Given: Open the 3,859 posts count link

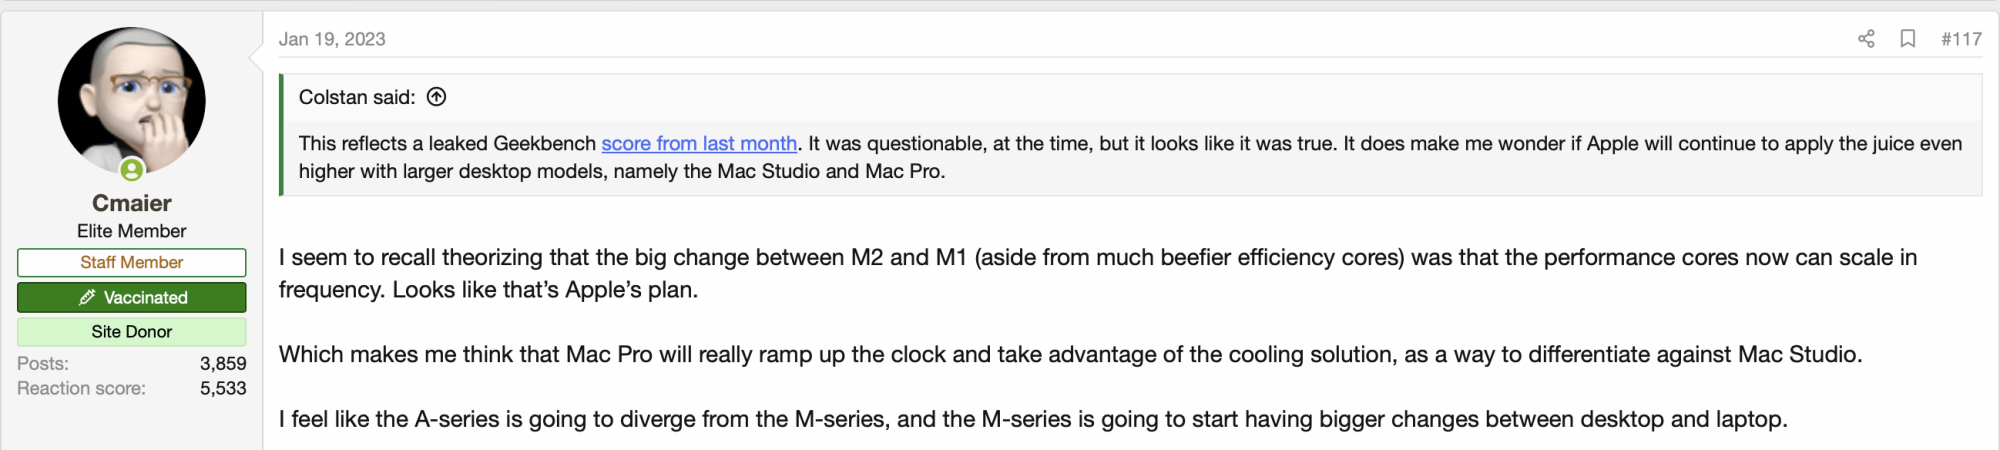Looking at the screenshot, I should [x=223, y=363].
